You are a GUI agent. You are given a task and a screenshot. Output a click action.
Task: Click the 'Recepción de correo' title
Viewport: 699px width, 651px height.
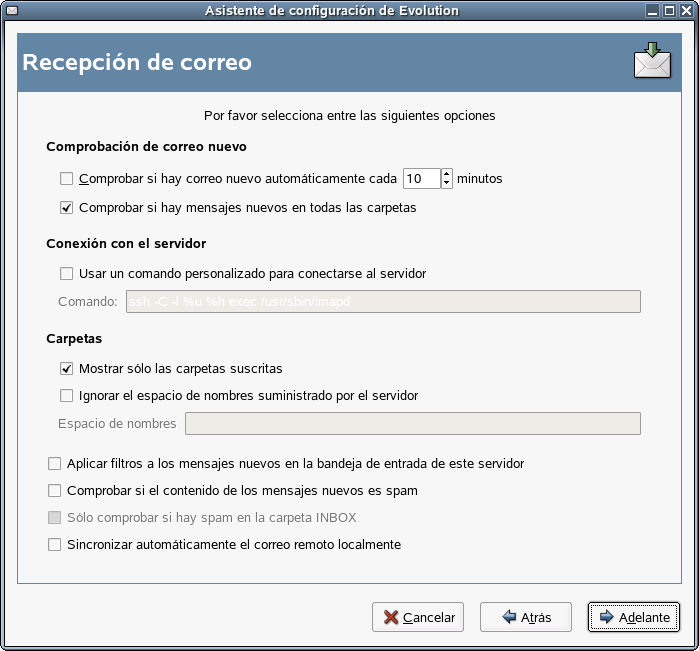(x=137, y=62)
